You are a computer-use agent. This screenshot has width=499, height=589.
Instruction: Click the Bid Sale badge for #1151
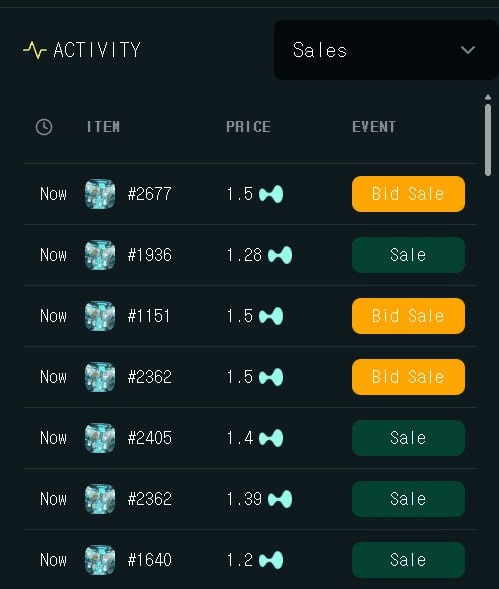[x=408, y=316]
